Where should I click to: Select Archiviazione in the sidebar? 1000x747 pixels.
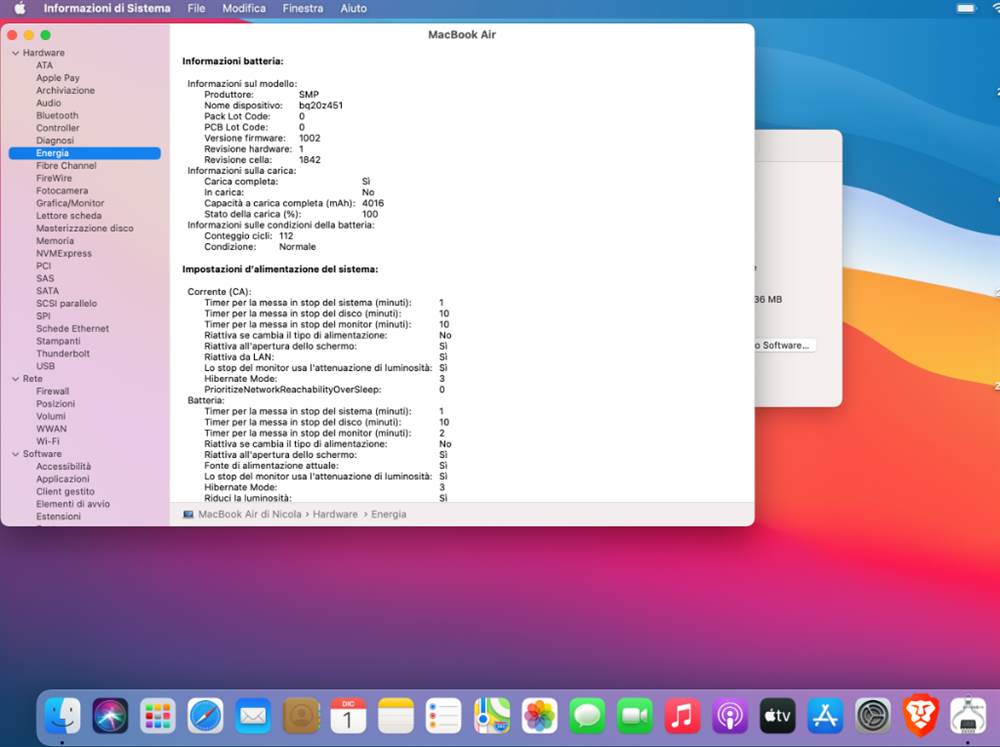[x=66, y=91]
